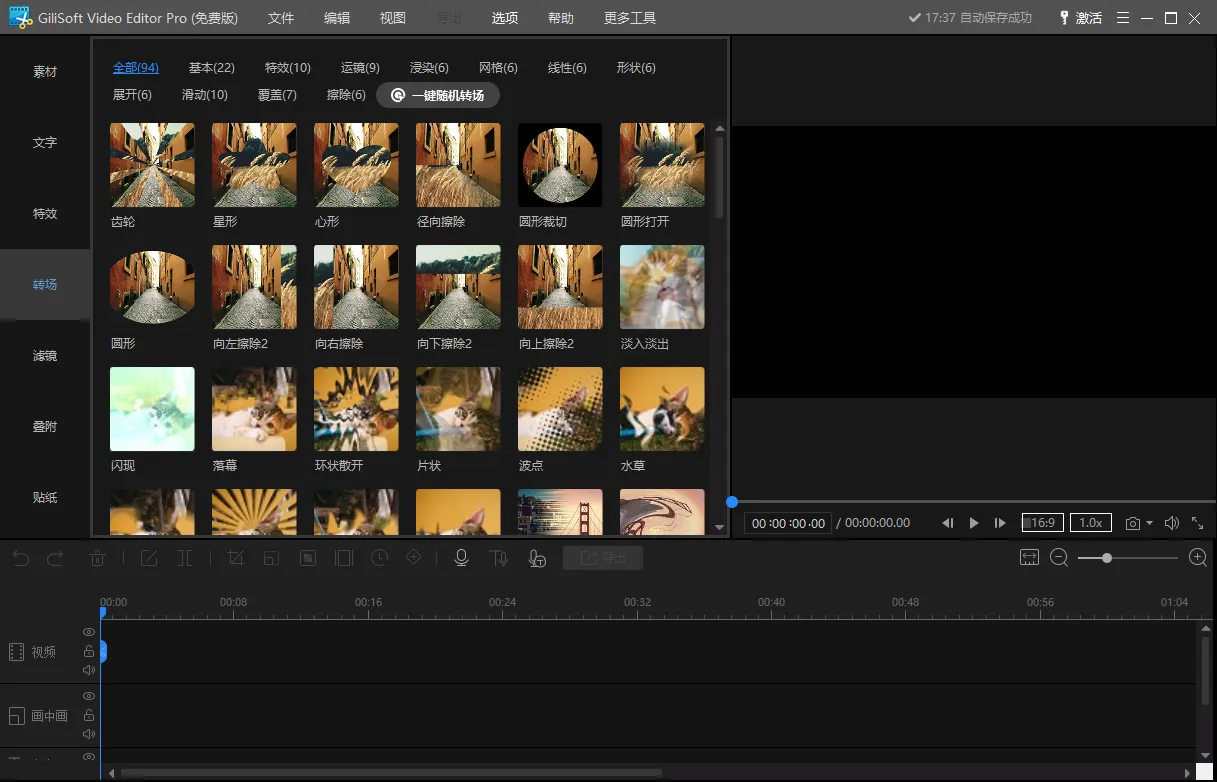Hide the 视频 track using eye icon
The width and height of the screenshot is (1217, 782).
(x=89, y=632)
